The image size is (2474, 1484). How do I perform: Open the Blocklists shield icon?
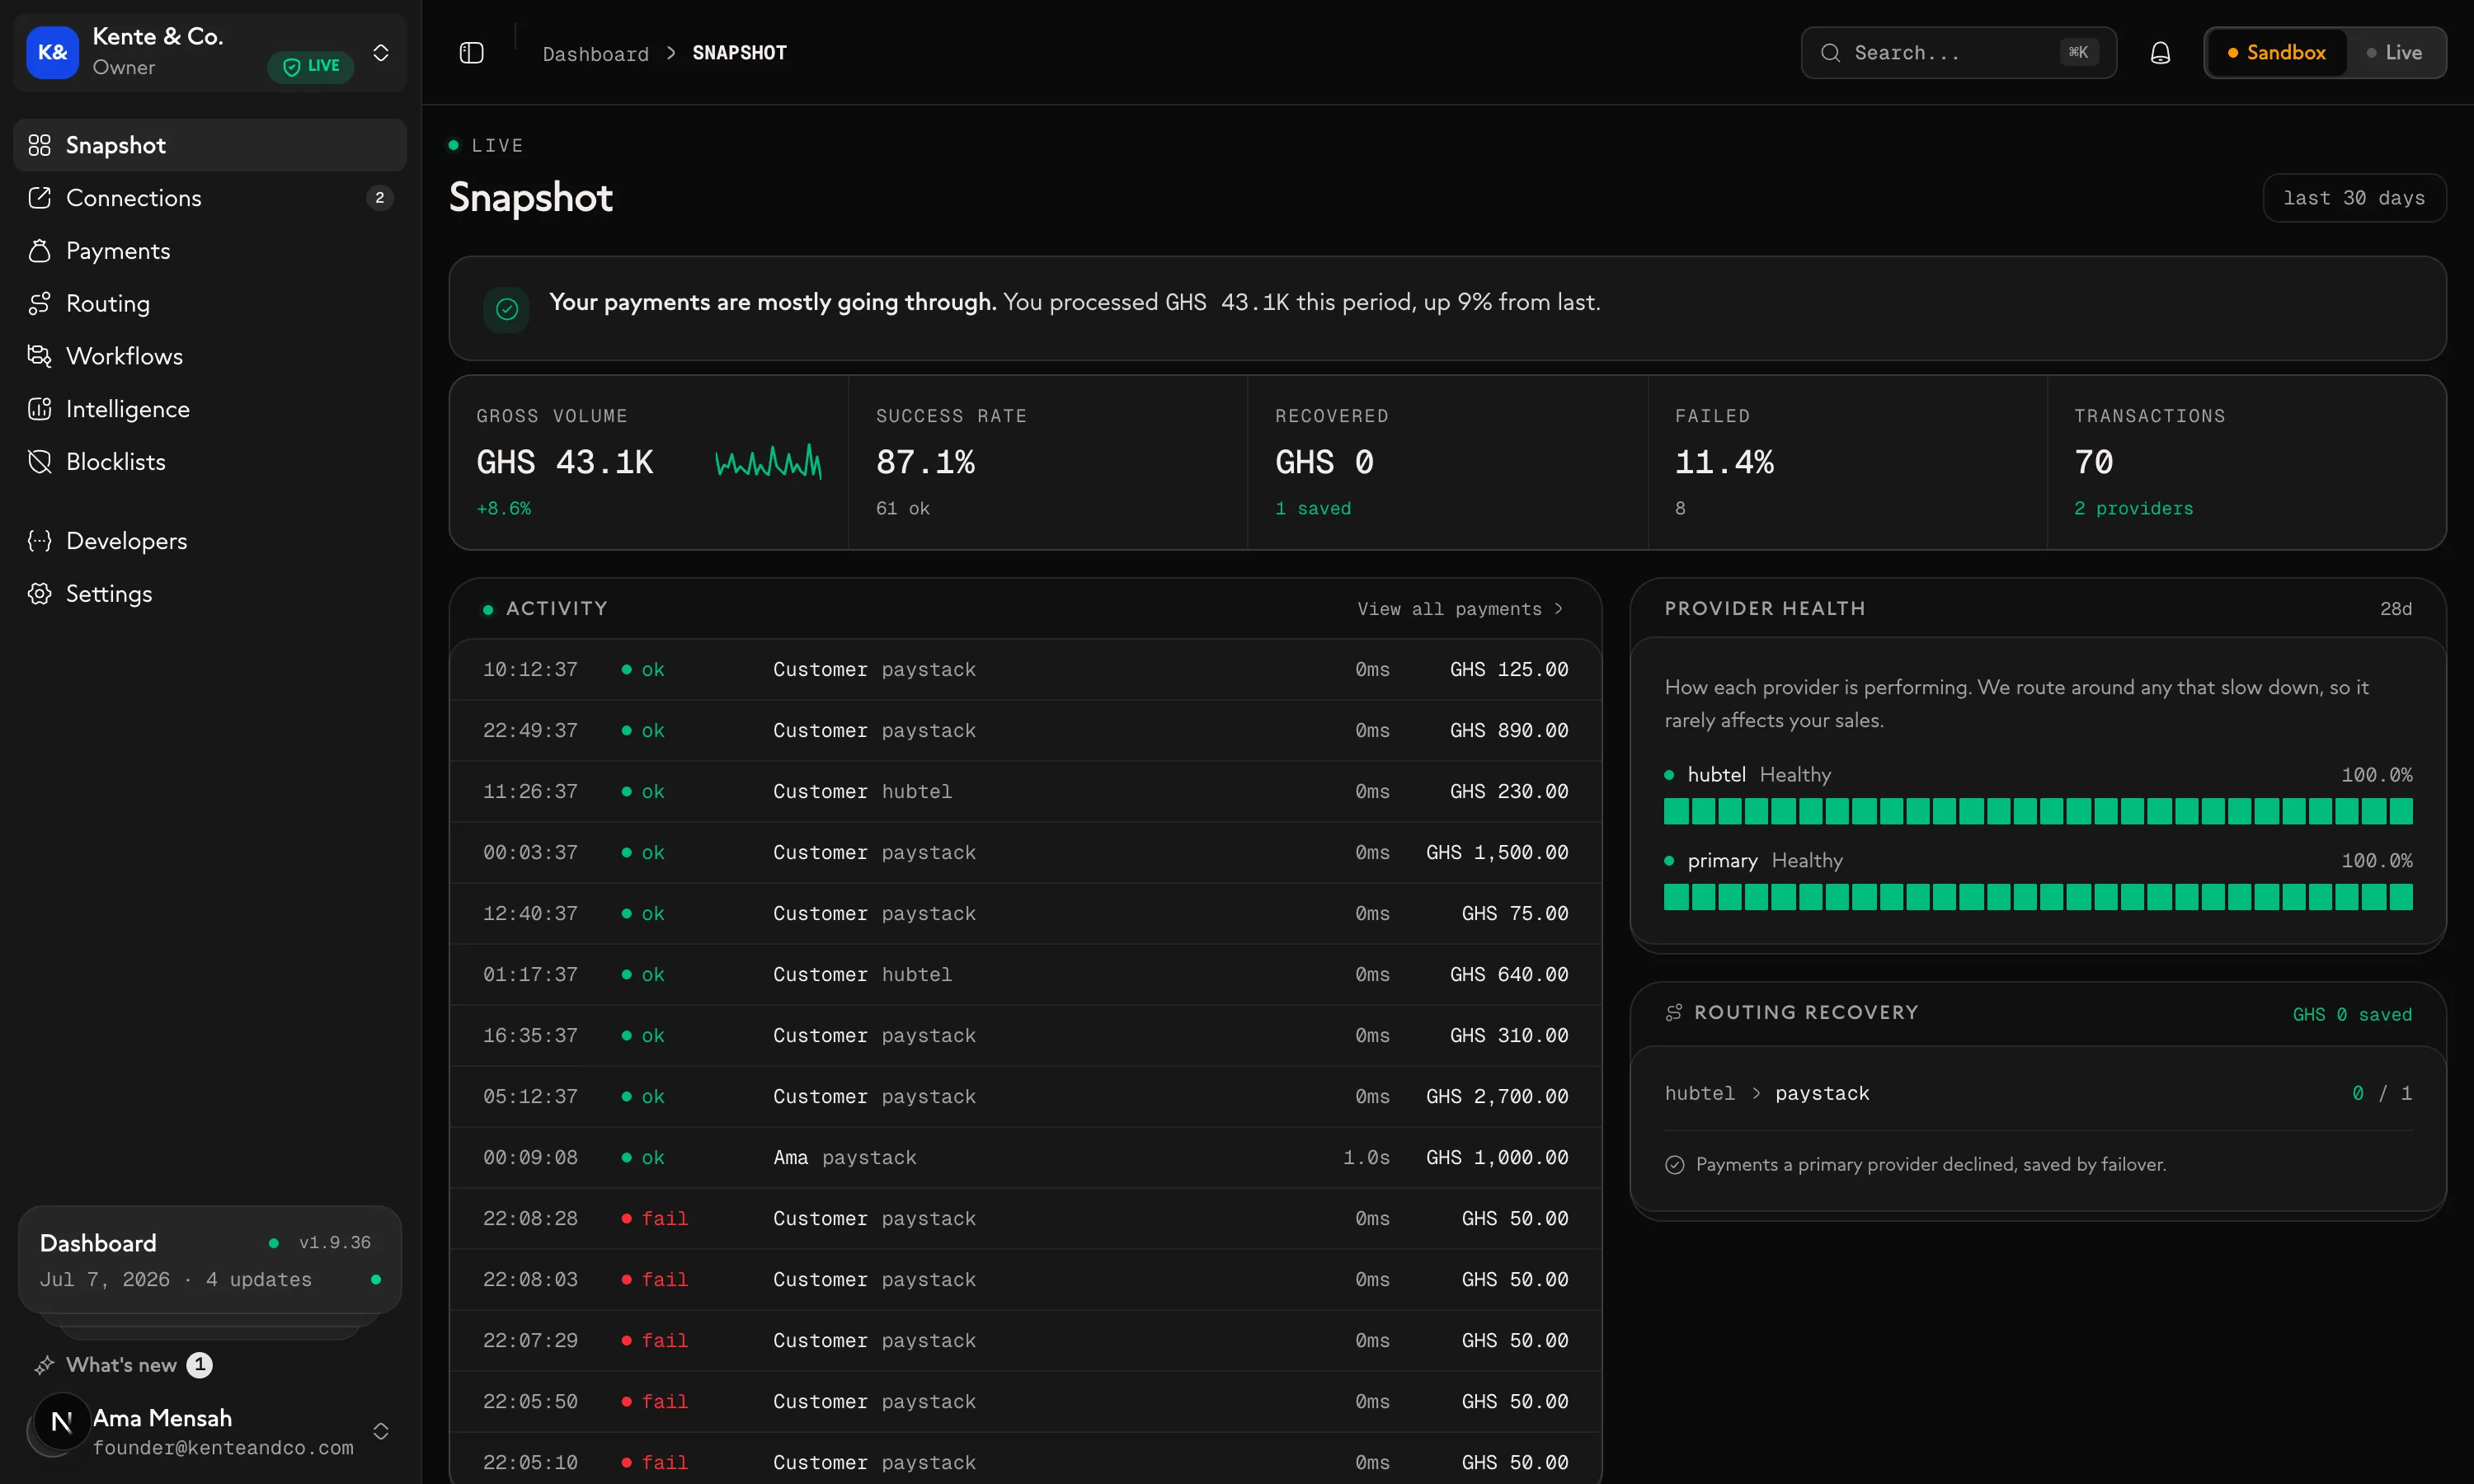(x=39, y=462)
